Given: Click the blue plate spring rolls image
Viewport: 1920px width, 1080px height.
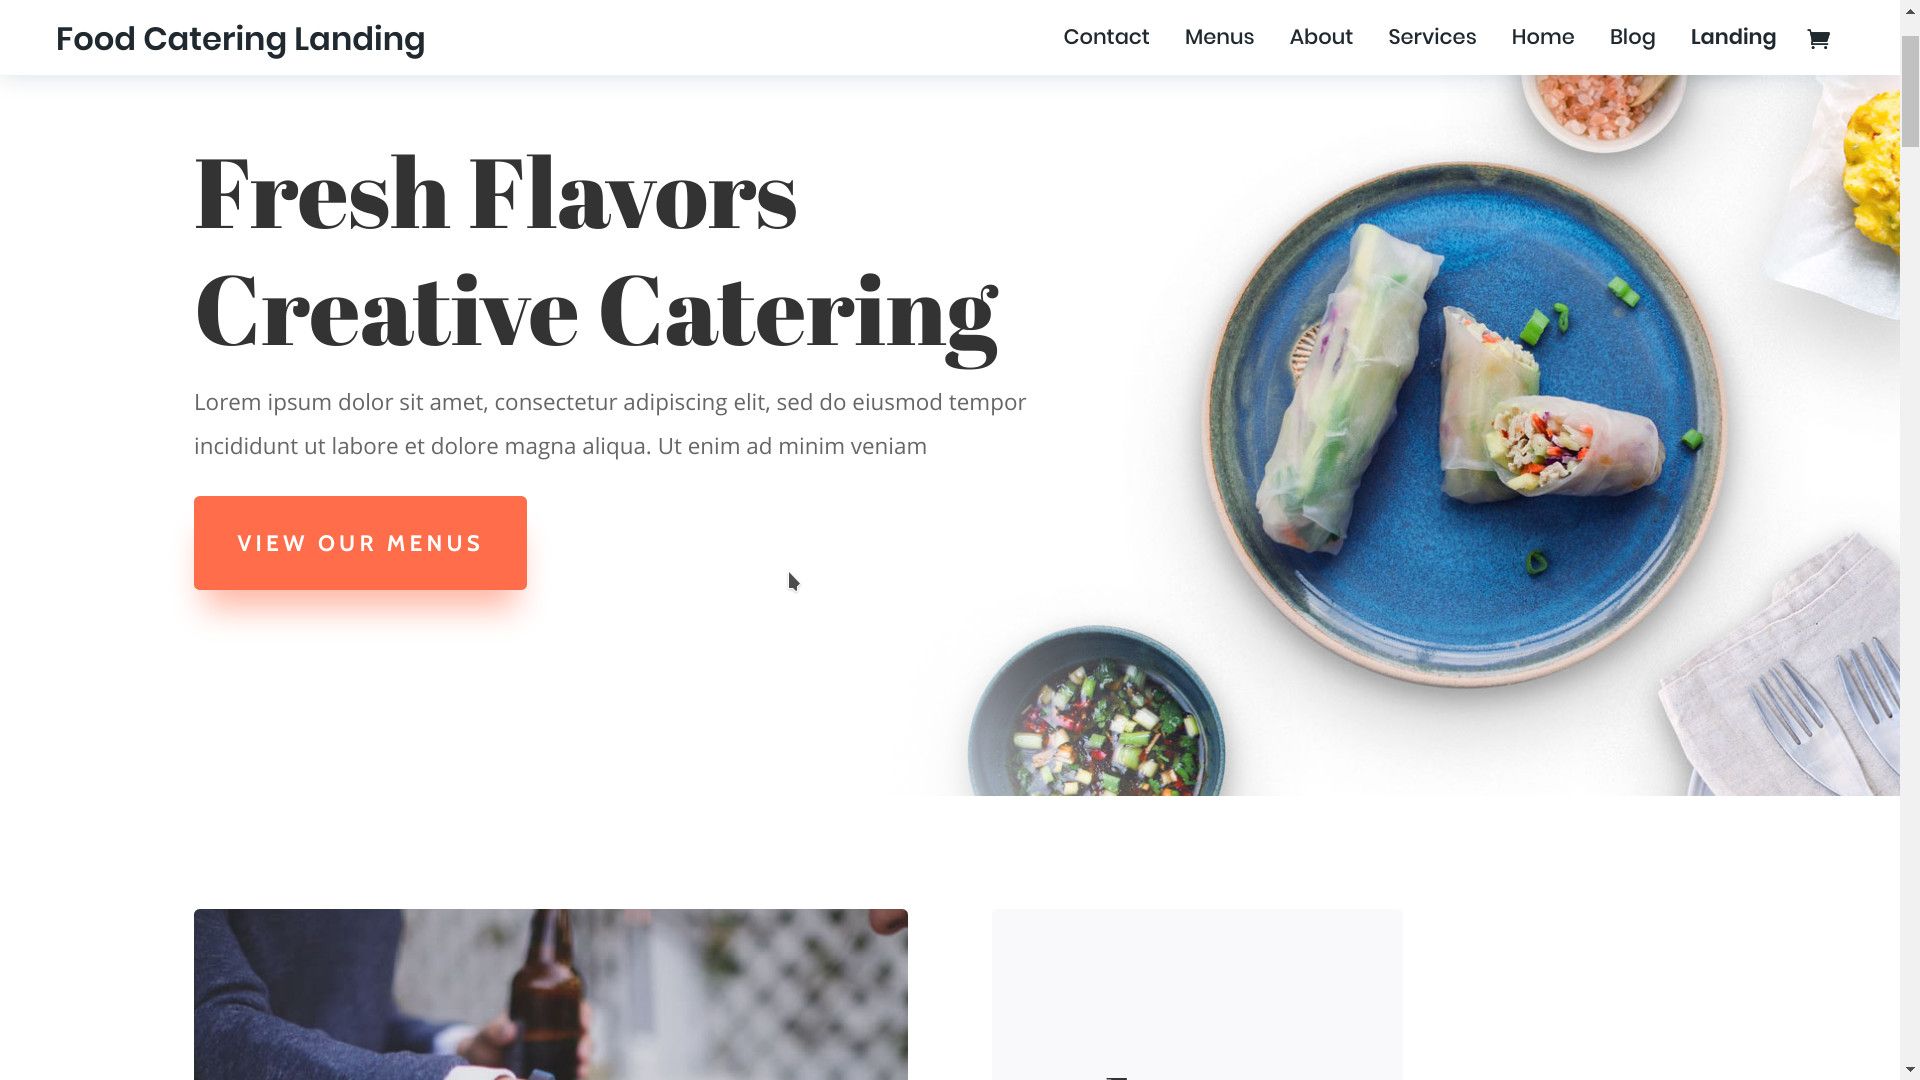Looking at the screenshot, I should point(1463,424).
